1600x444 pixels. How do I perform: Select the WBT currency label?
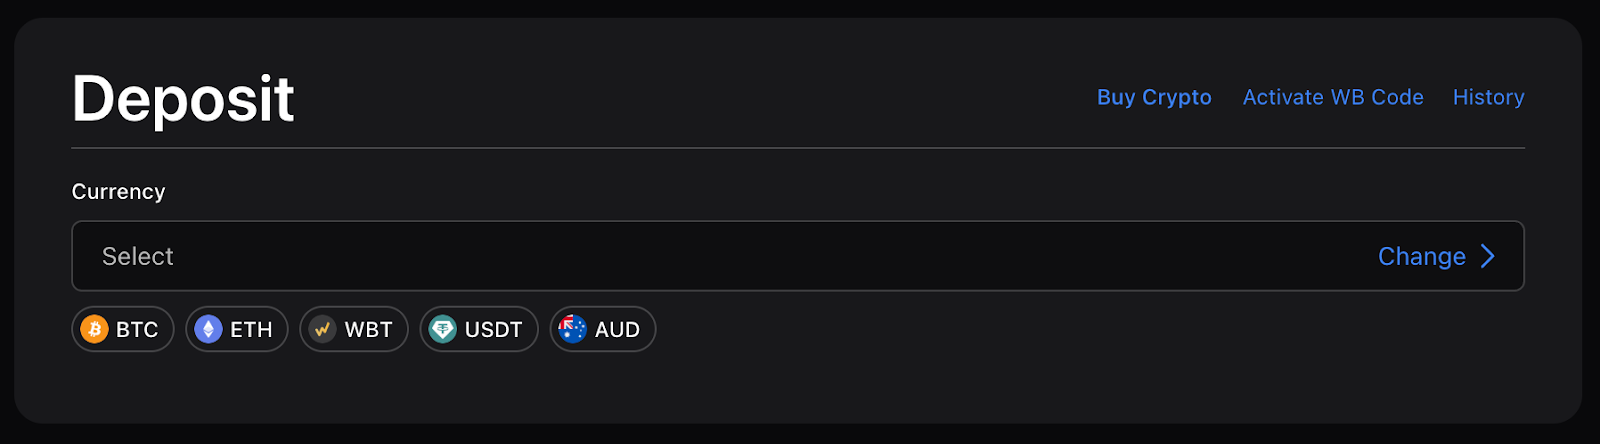click(368, 330)
